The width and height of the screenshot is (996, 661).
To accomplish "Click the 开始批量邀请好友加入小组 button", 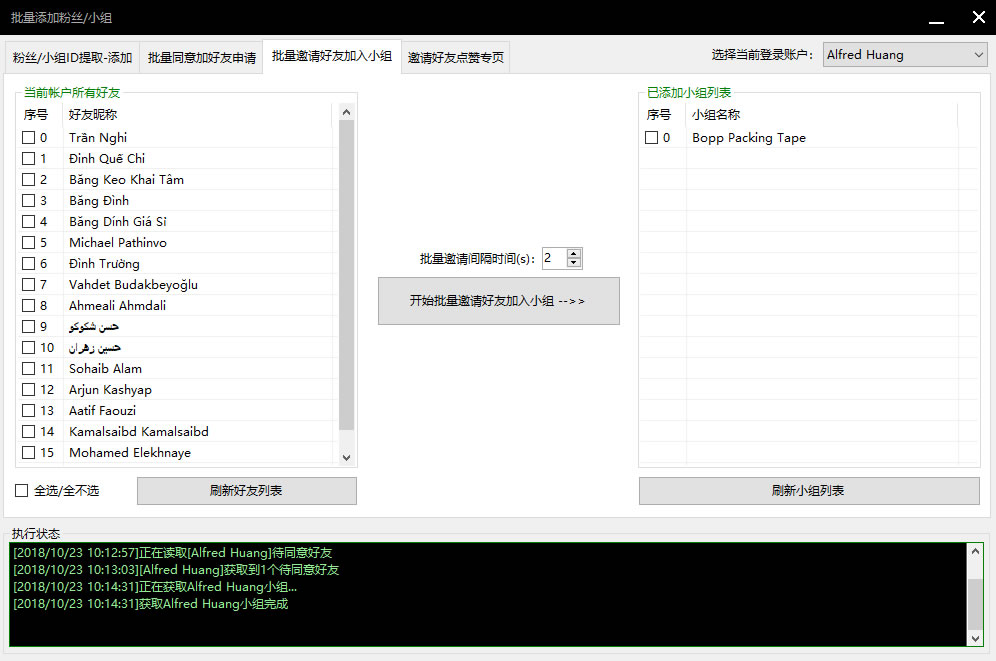I will [498, 301].
